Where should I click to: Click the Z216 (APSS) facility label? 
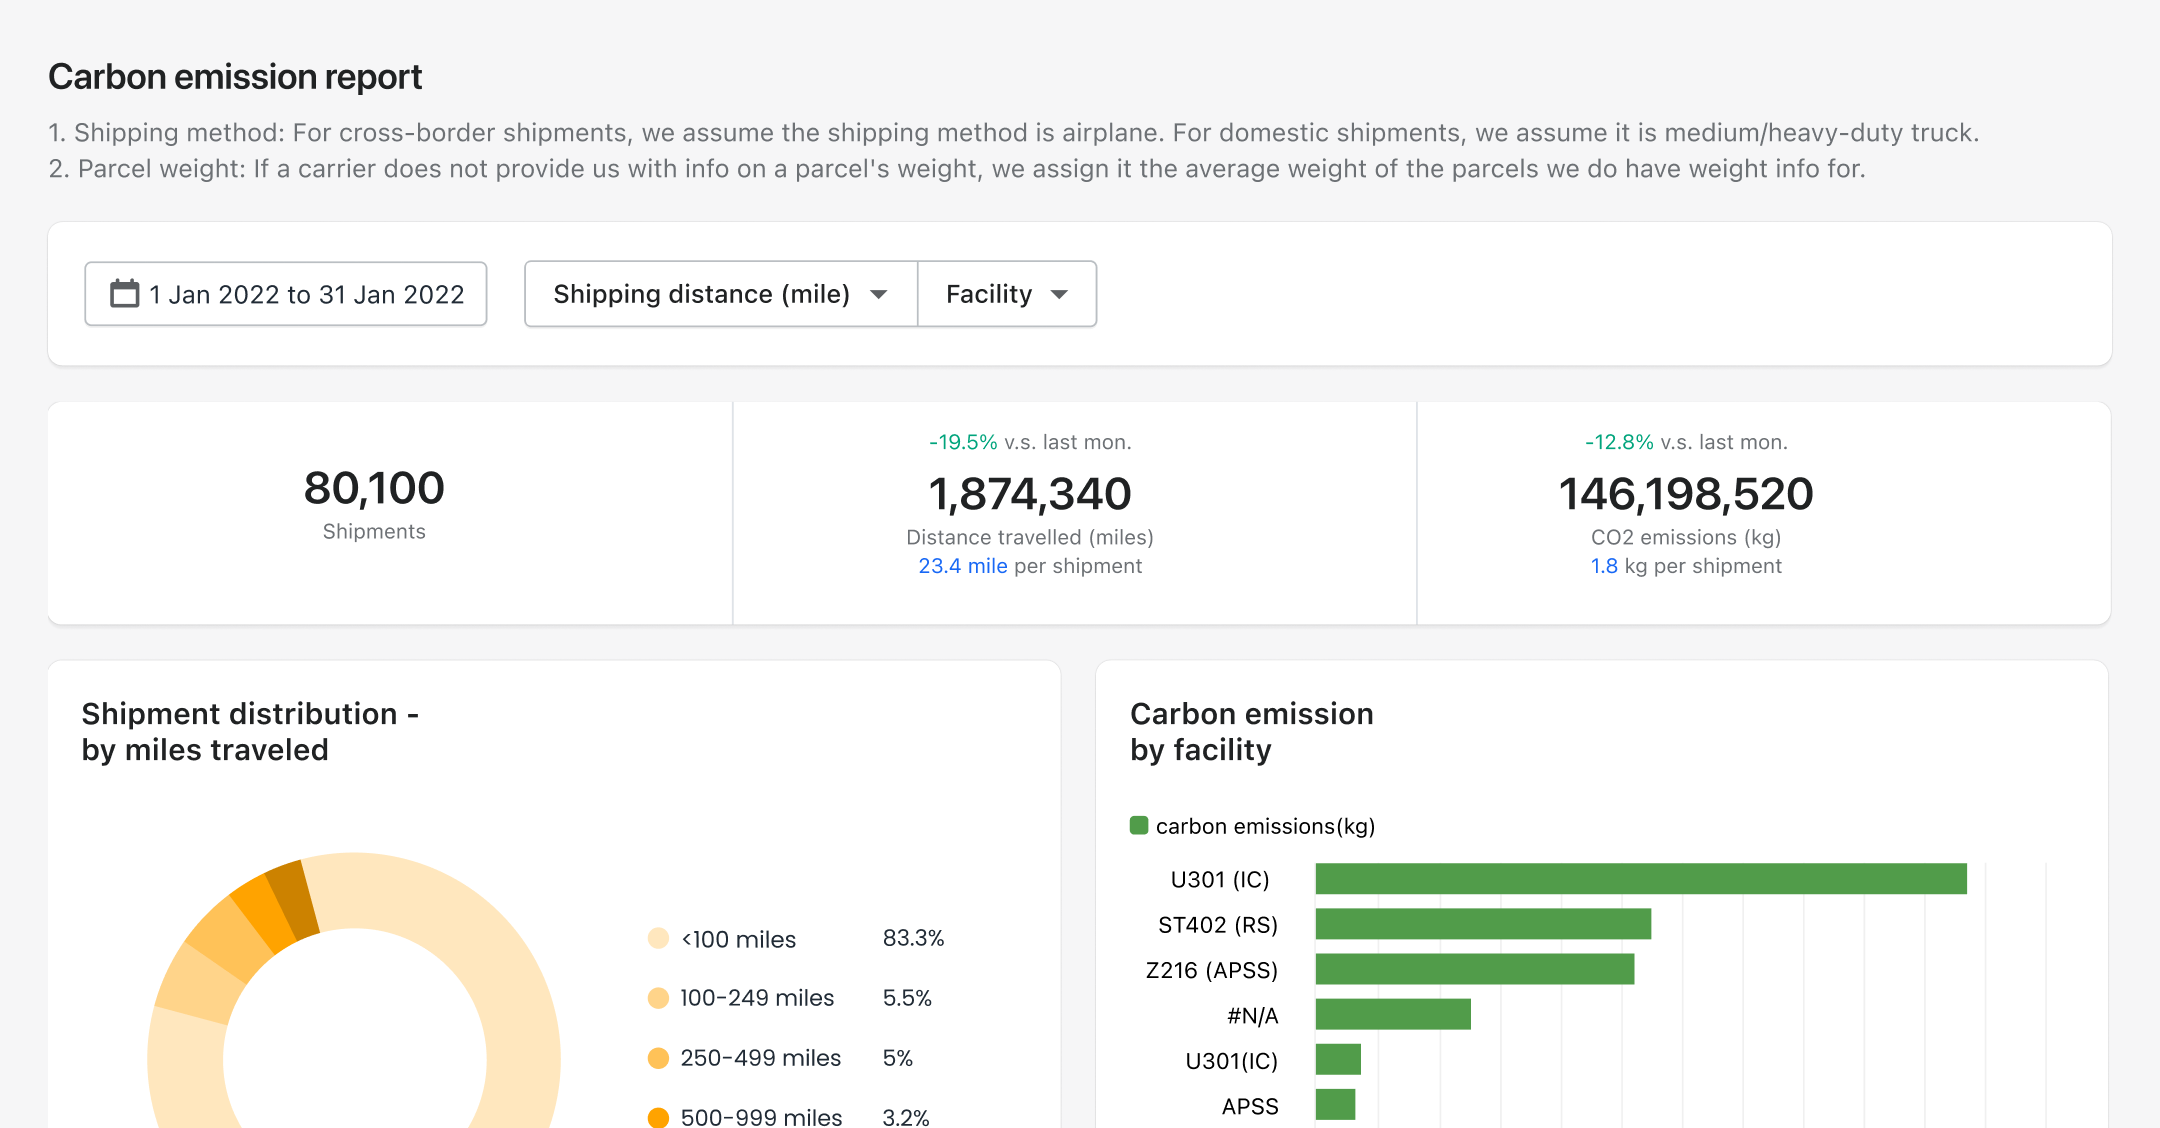pyautogui.click(x=1212, y=970)
